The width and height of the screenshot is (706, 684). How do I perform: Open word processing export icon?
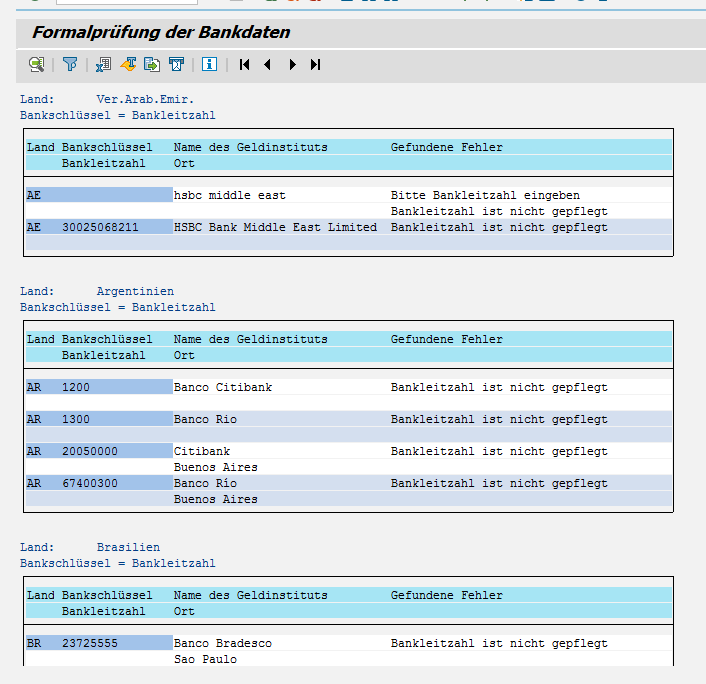click(128, 65)
